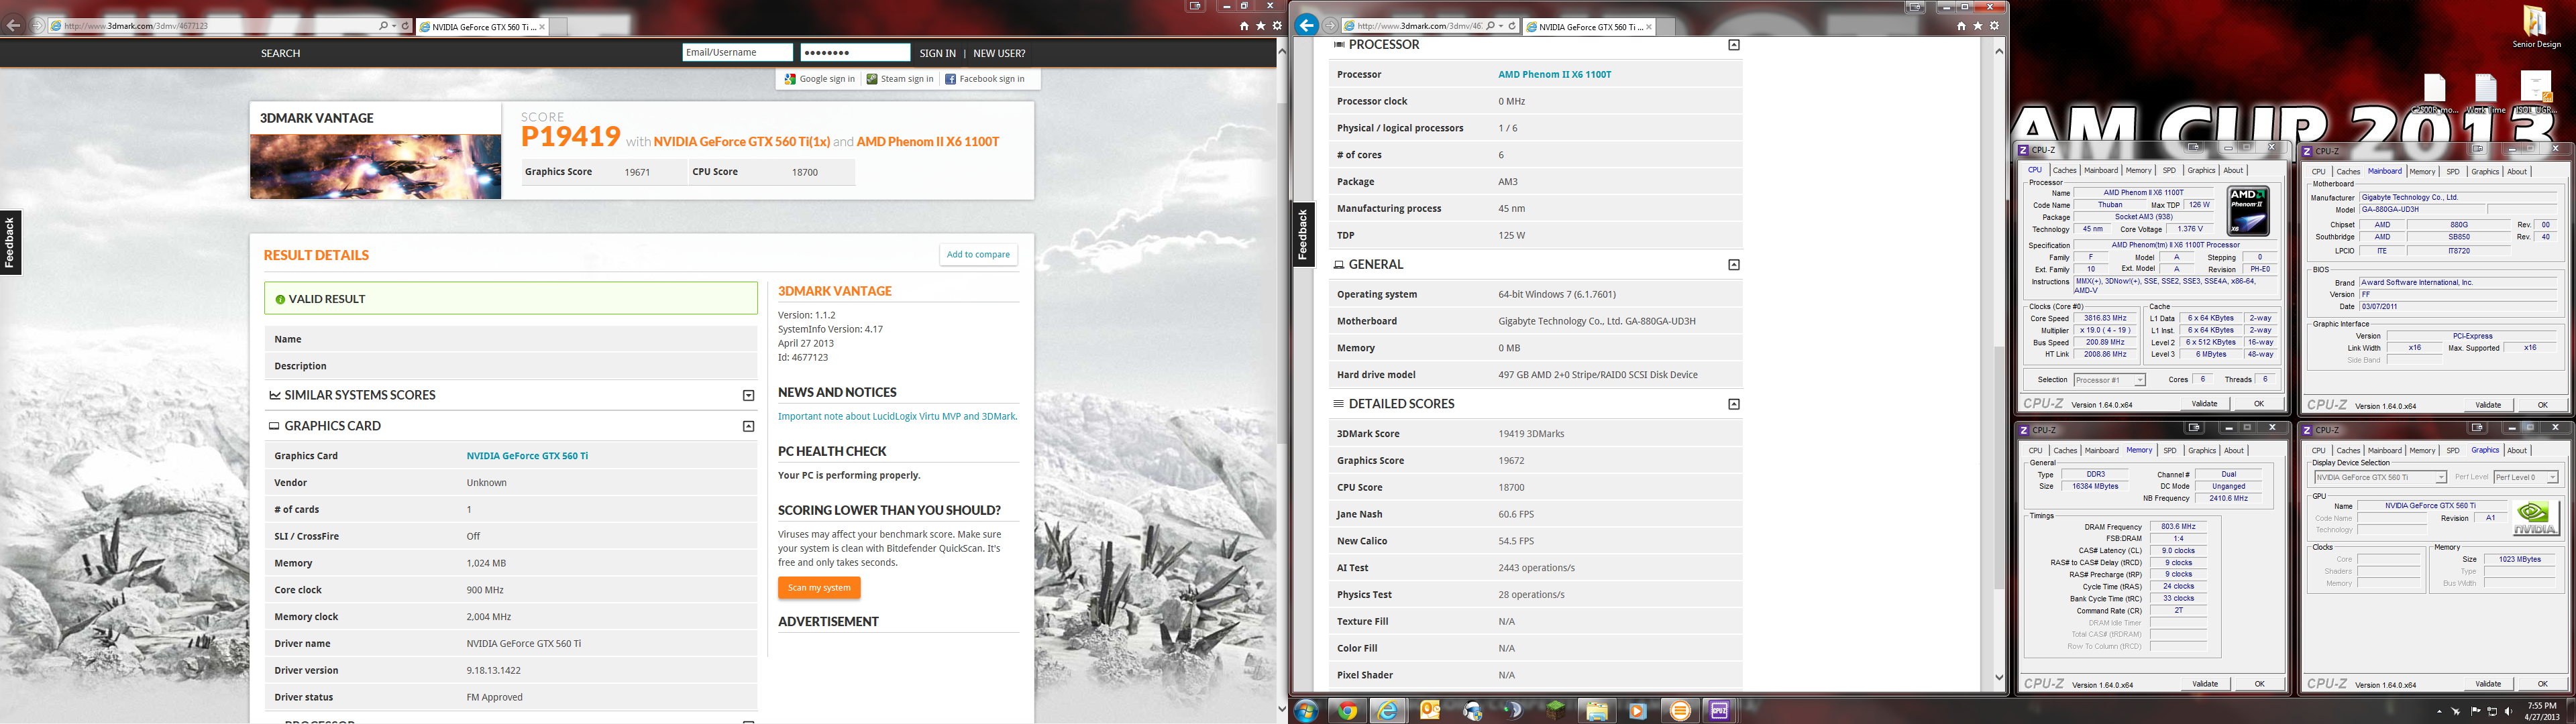Click the NEW USER? link
This screenshot has height=724, width=2576.
tap(999, 53)
